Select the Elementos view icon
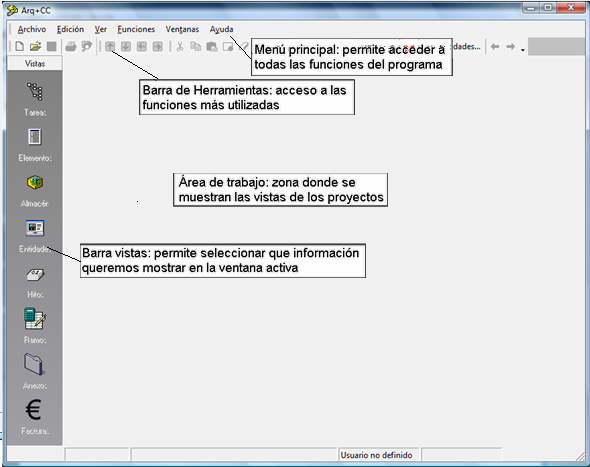 [x=35, y=137]
